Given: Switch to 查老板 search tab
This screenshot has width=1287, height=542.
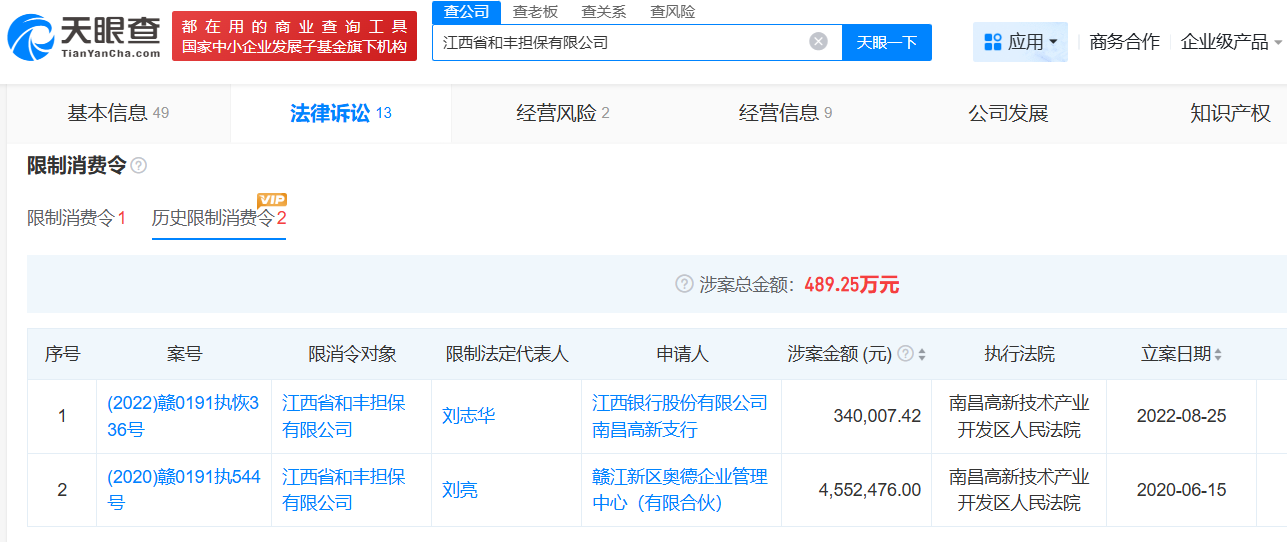Looking at the screenshot, I should coord(535,12).
